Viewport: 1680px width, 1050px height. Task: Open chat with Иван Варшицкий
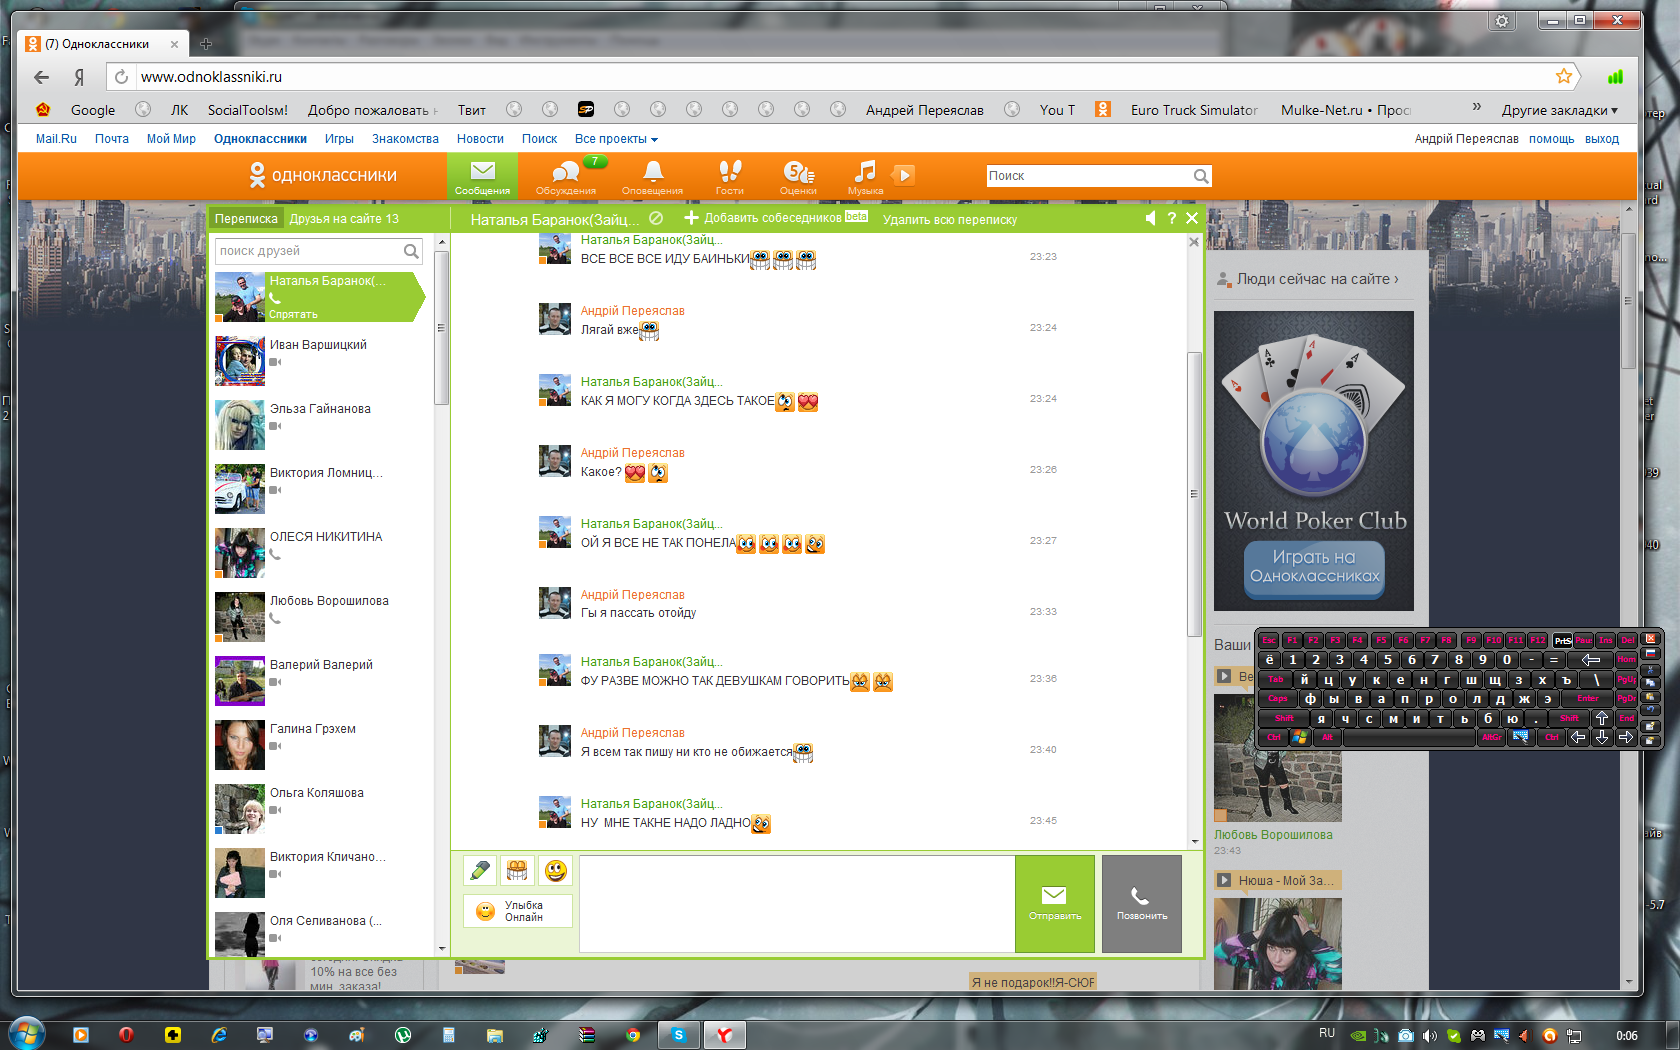pos(318,345)
